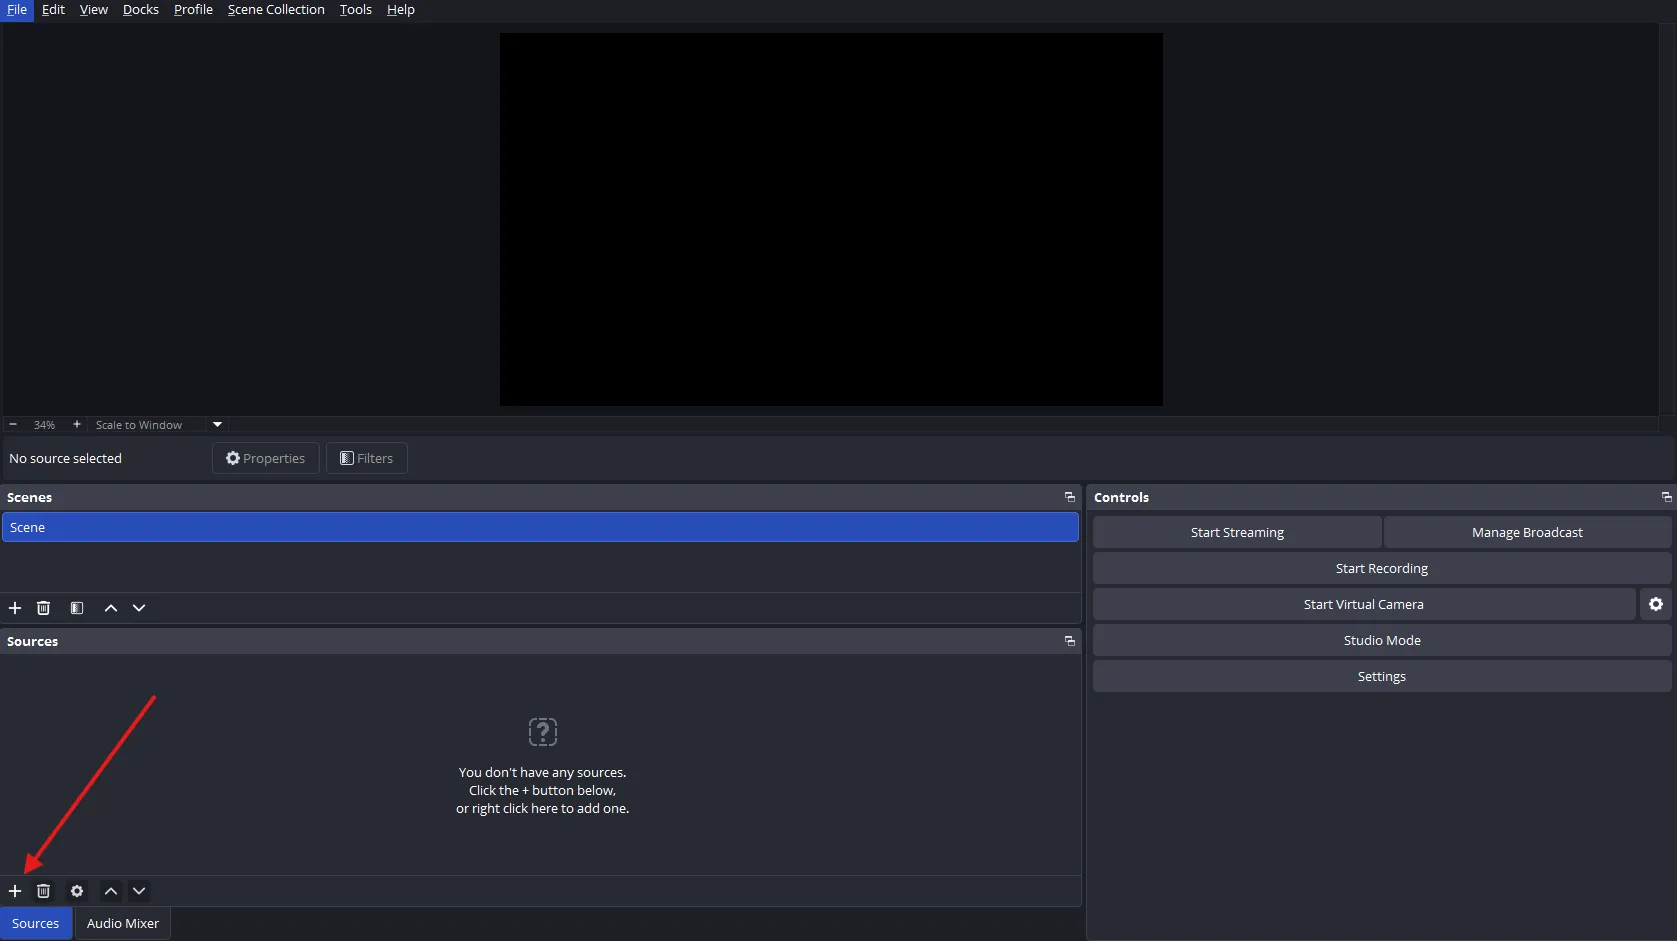Open the Docks menu
The image size is (1677, 941).
[140, 9]
